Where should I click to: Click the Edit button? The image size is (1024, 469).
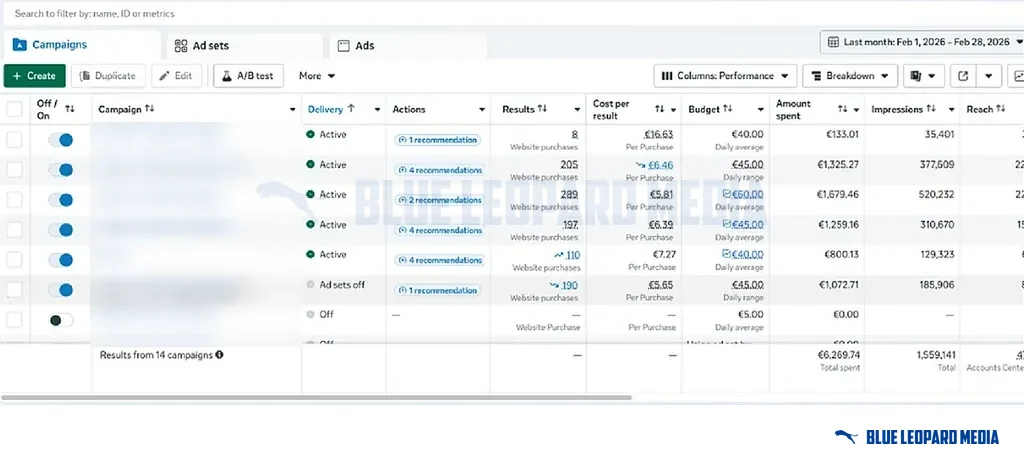coord(176,76)
